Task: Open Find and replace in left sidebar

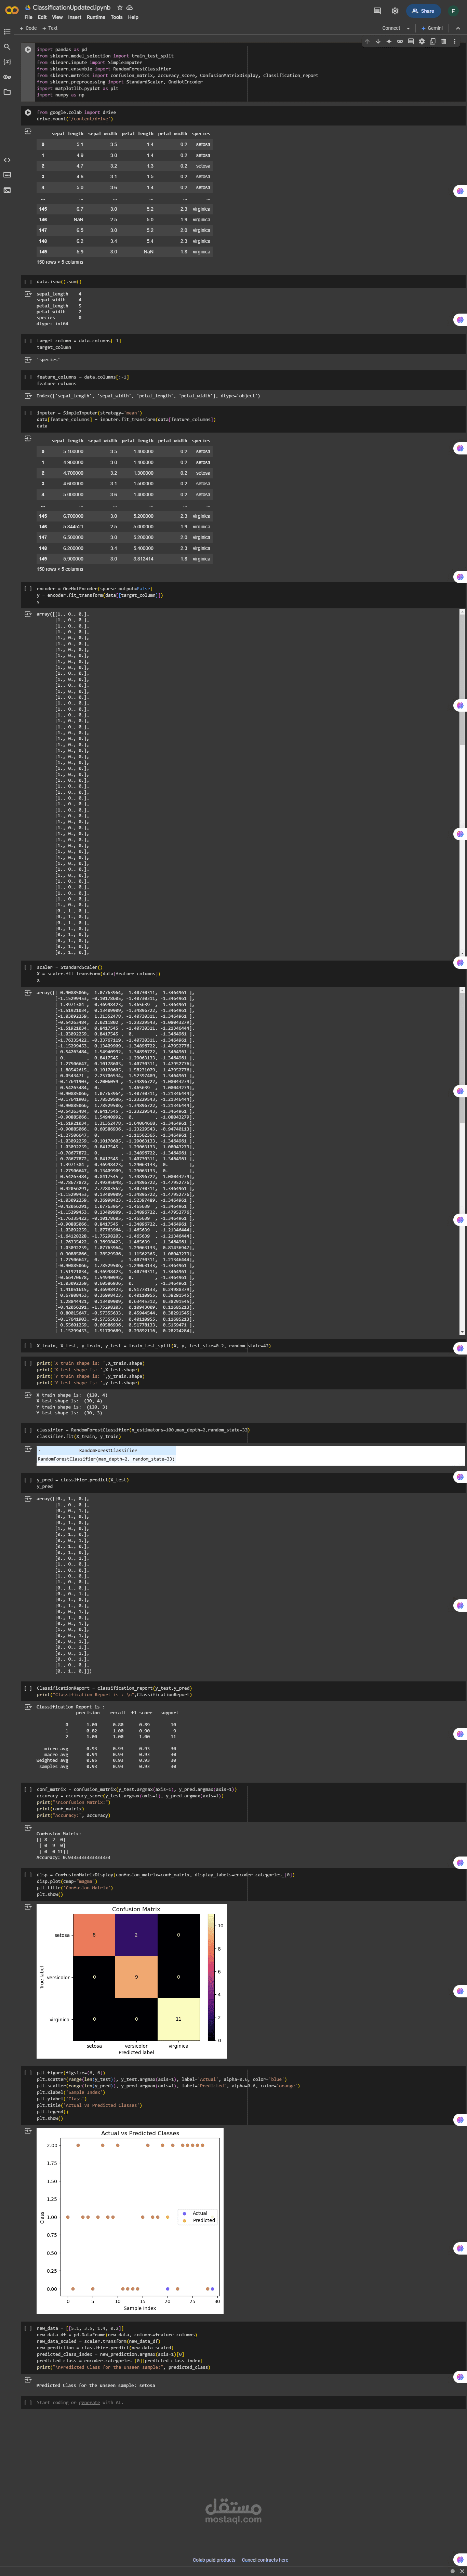Action: [x=7, y=47]
